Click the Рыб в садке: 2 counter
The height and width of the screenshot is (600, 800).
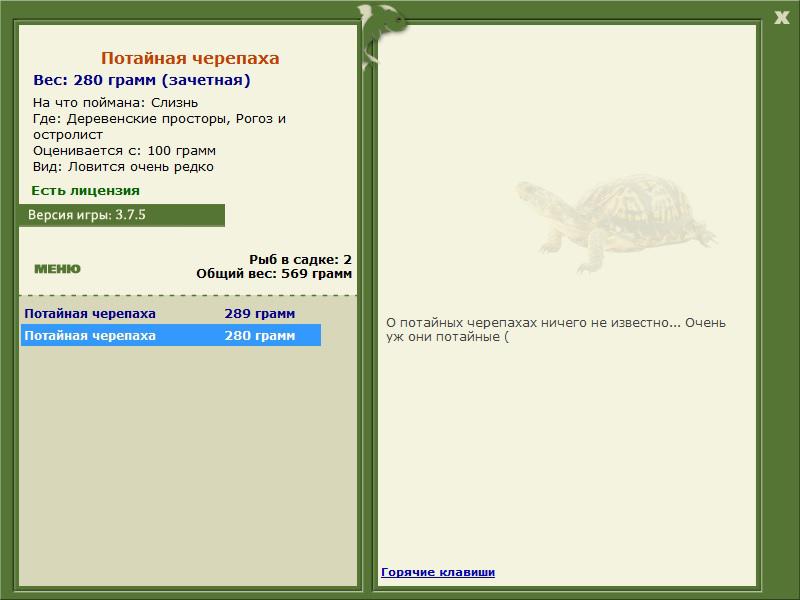point(300,259)
